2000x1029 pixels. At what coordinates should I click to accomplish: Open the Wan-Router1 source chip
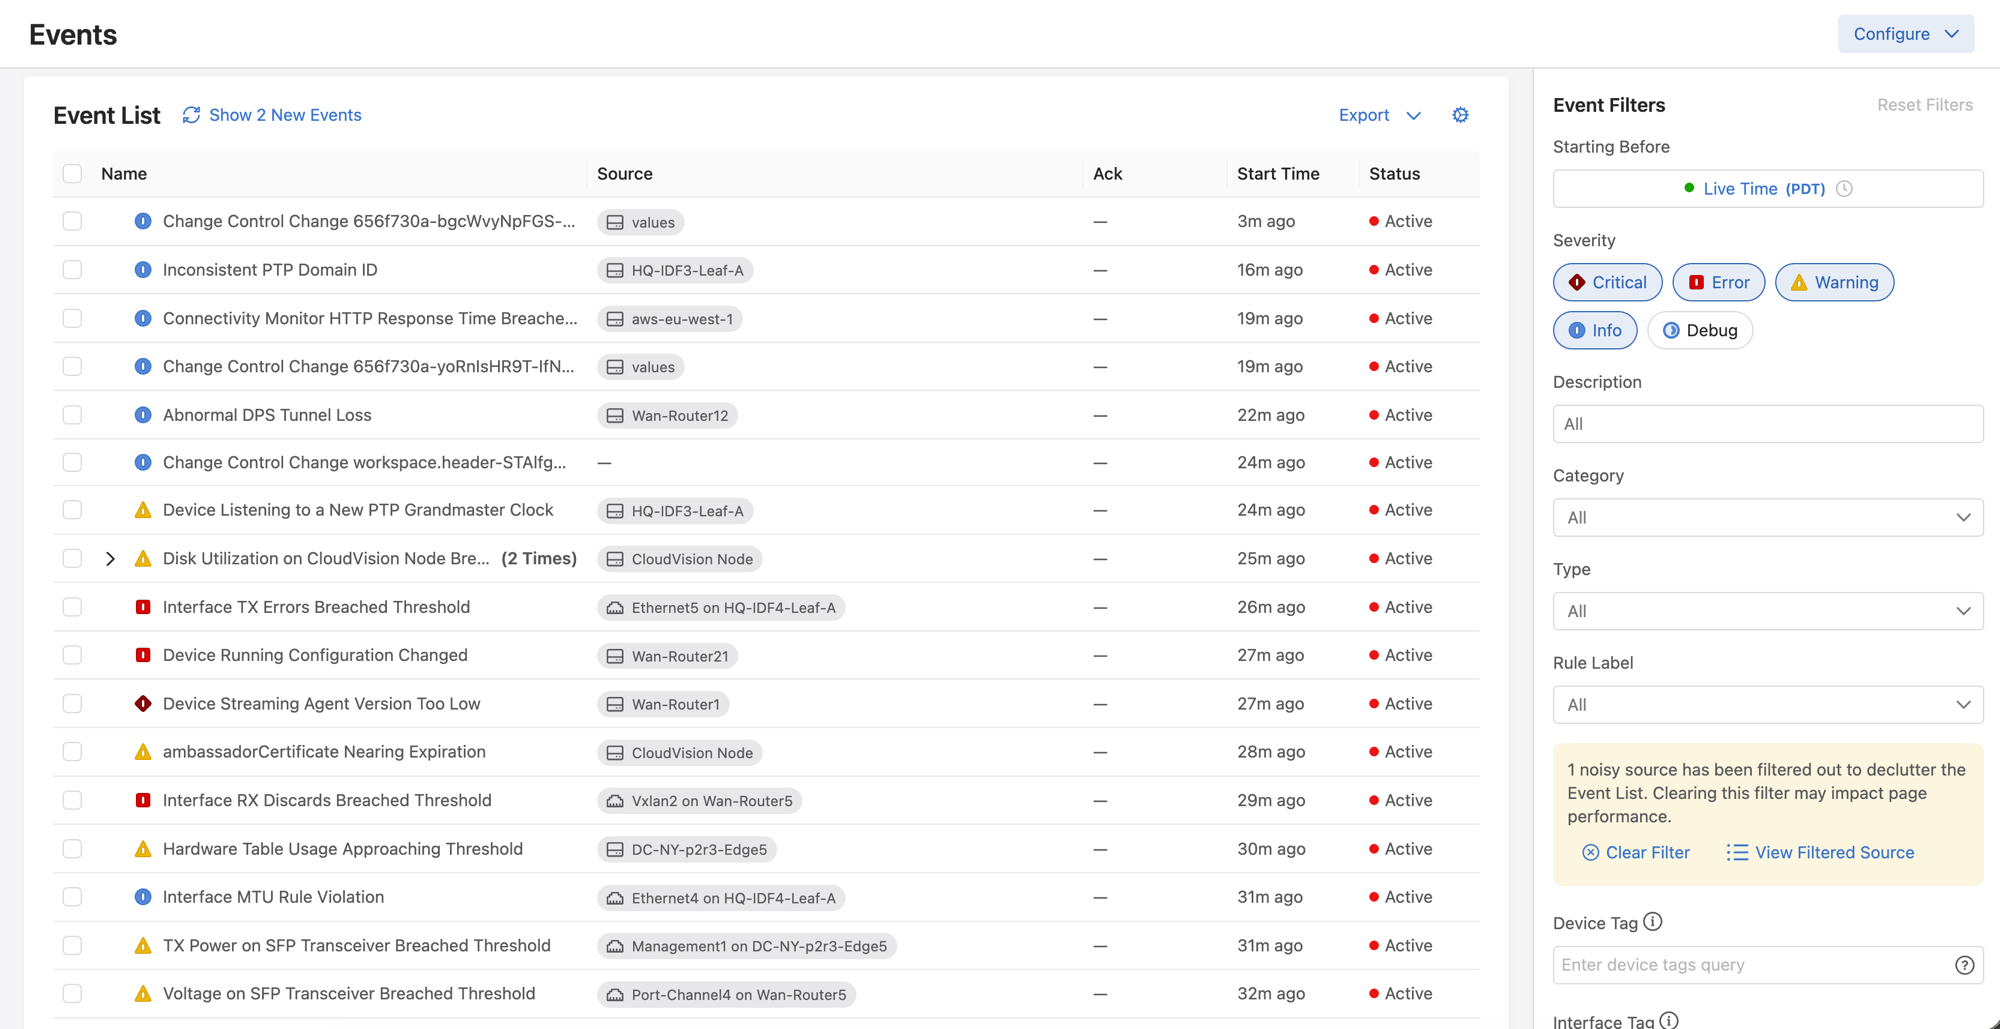(x=663, y=704)
